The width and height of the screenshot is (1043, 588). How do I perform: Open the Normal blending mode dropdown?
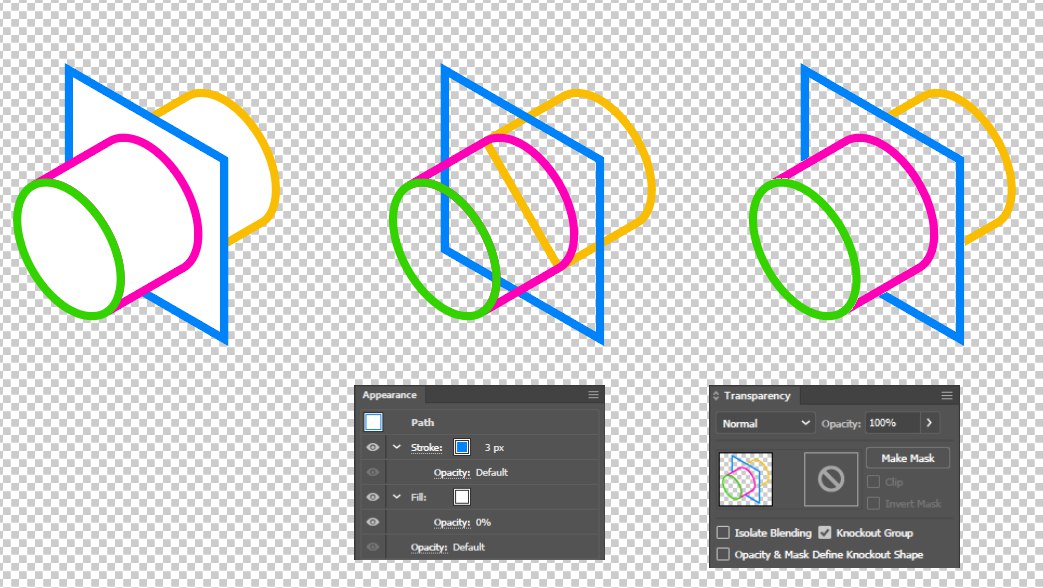766,423
